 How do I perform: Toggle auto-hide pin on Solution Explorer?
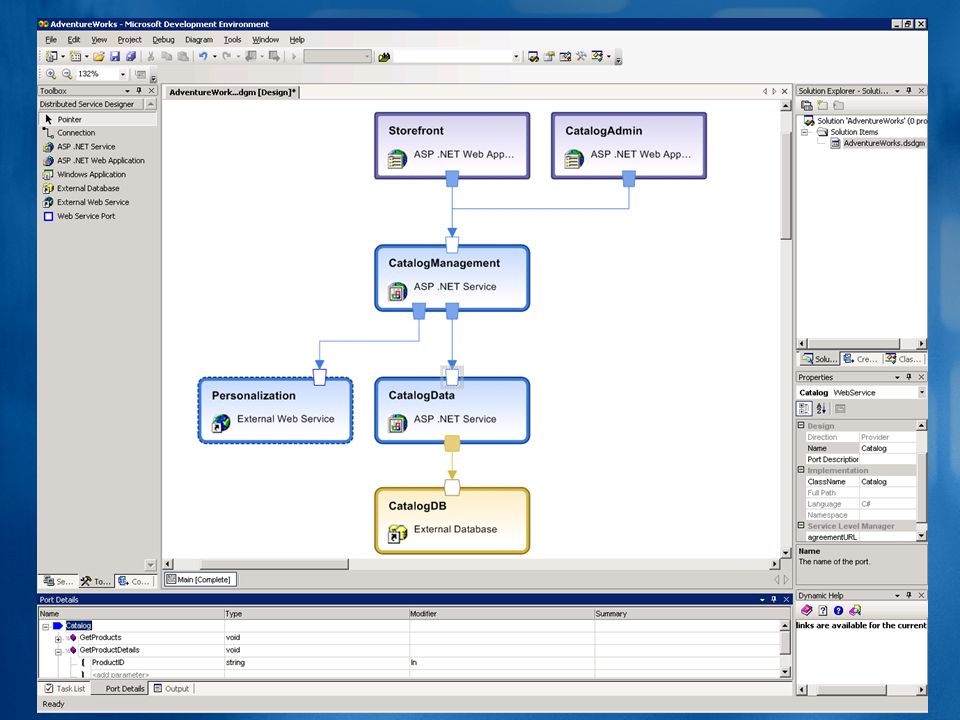pyautogui.click(x=909, y=91)
